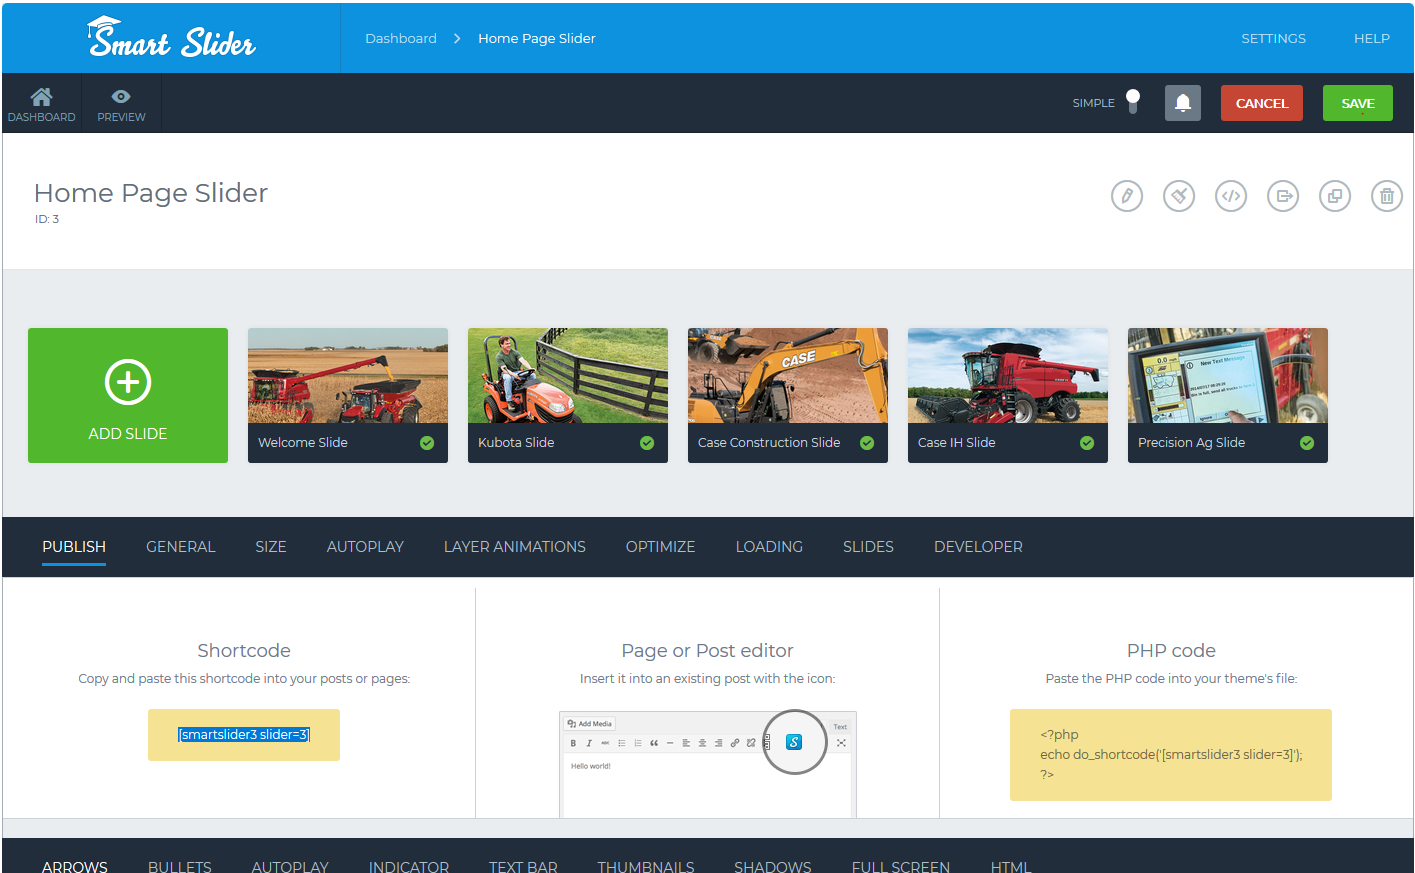Open the LOADING tab
The image size is (1415, 873).
(769, 547)
